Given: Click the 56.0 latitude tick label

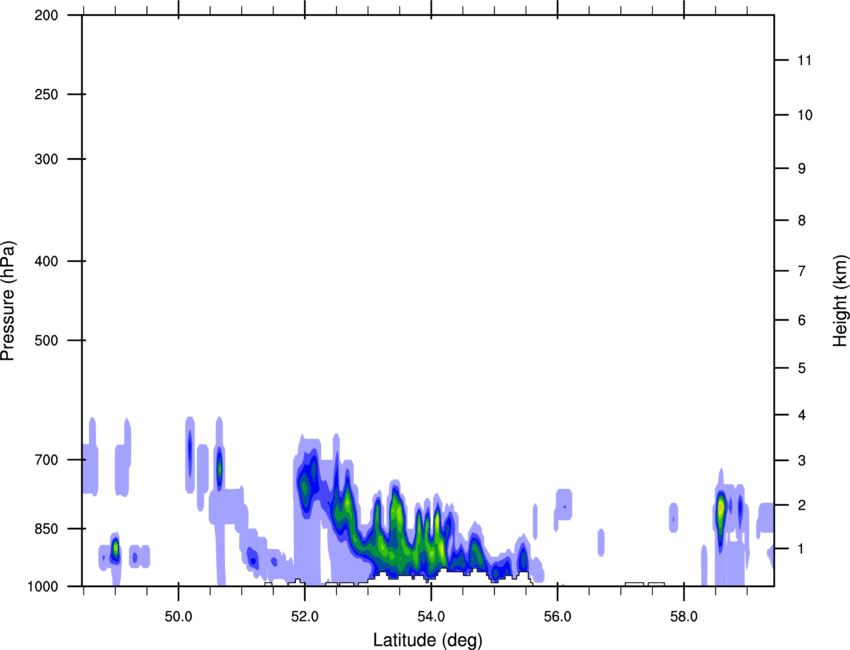Looking at the screenshot, I should click(557, 617).
